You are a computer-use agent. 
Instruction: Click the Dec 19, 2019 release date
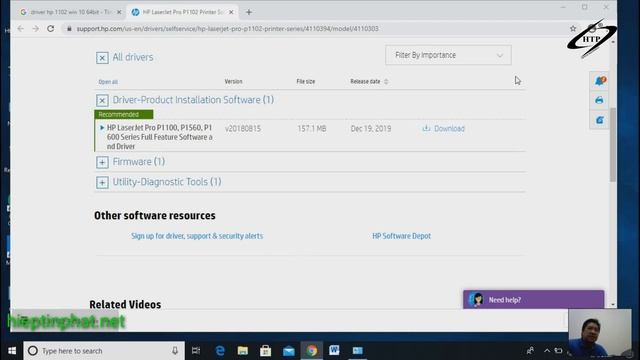(x=371, y=129)
